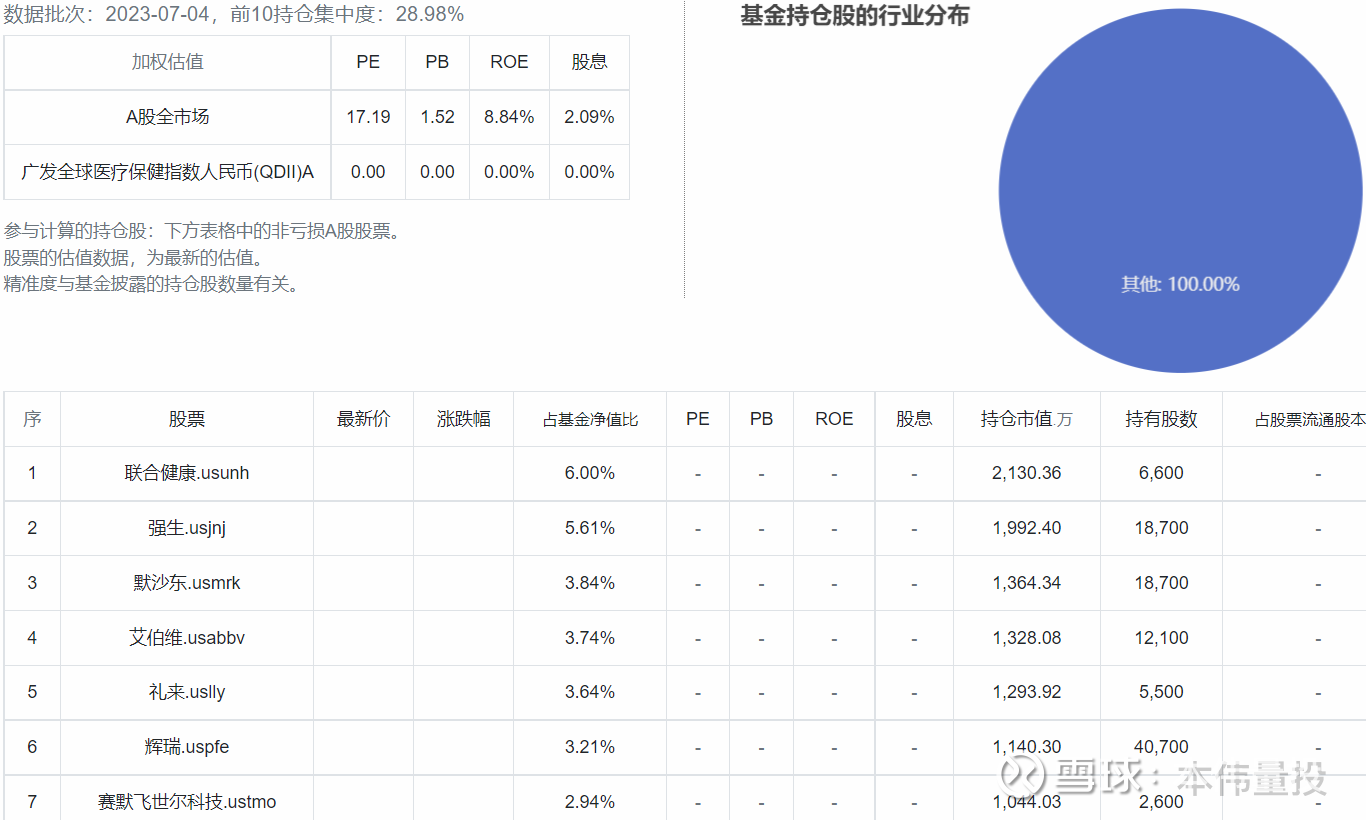Click the A股全市场 row label
The height and width of the screenshot is (820, 1366).
168,117
